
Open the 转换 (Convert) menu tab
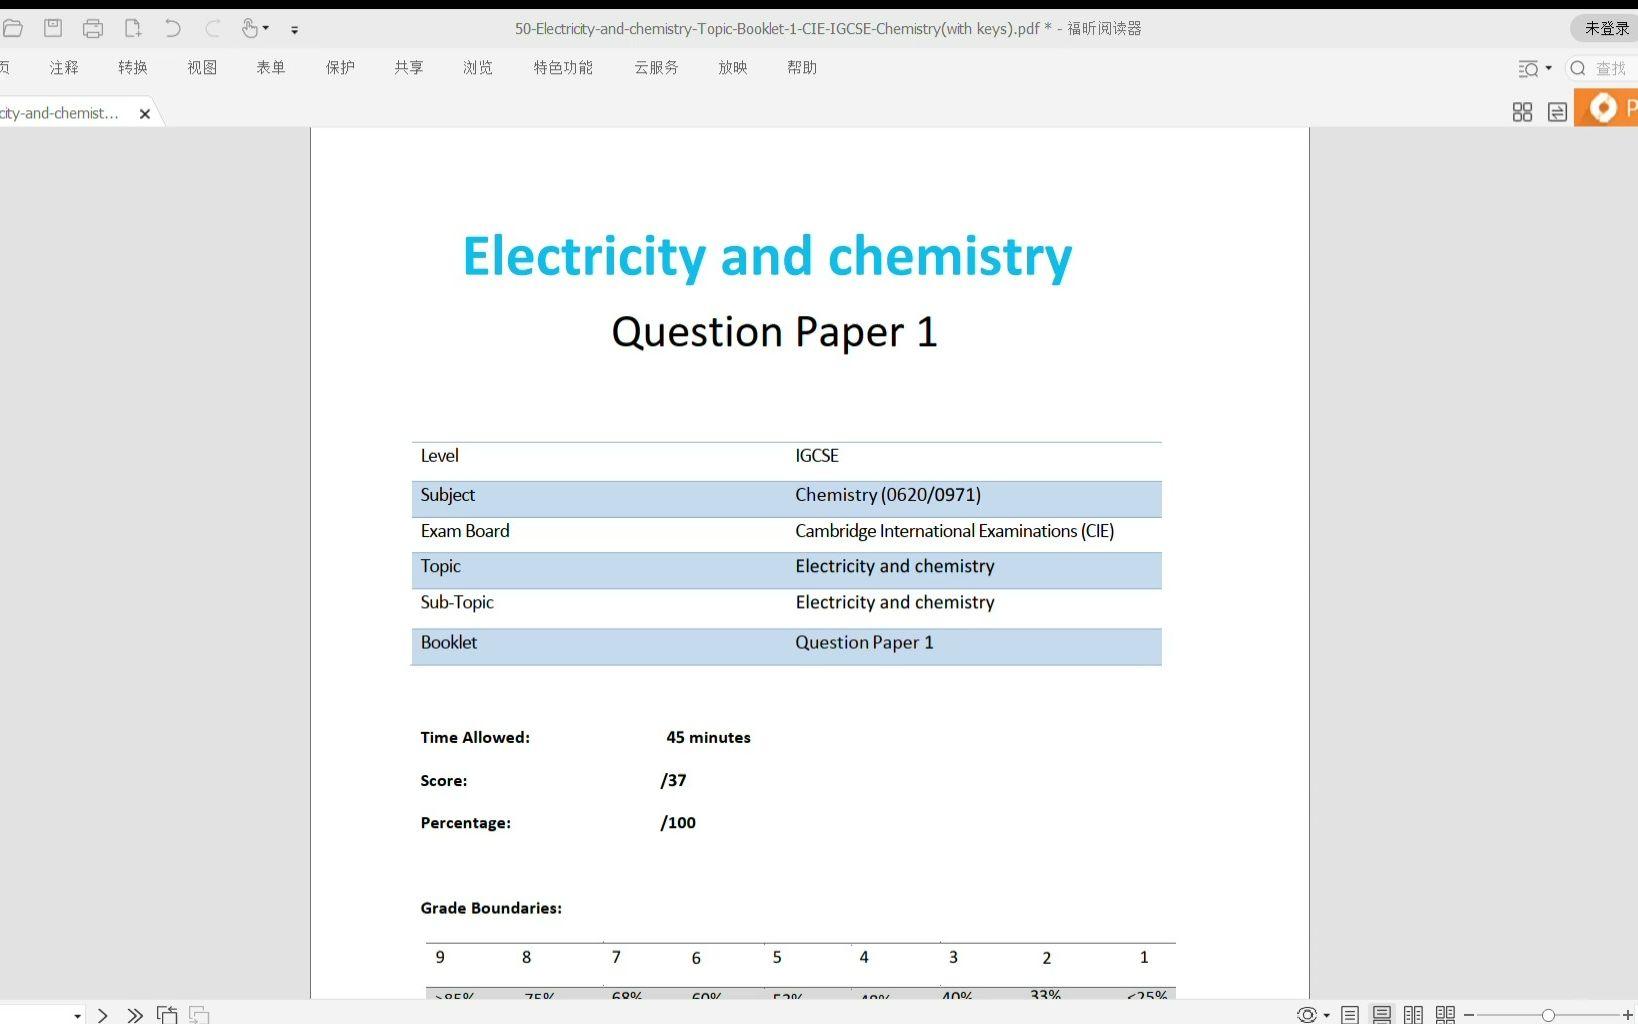click(x=133, y=67)
